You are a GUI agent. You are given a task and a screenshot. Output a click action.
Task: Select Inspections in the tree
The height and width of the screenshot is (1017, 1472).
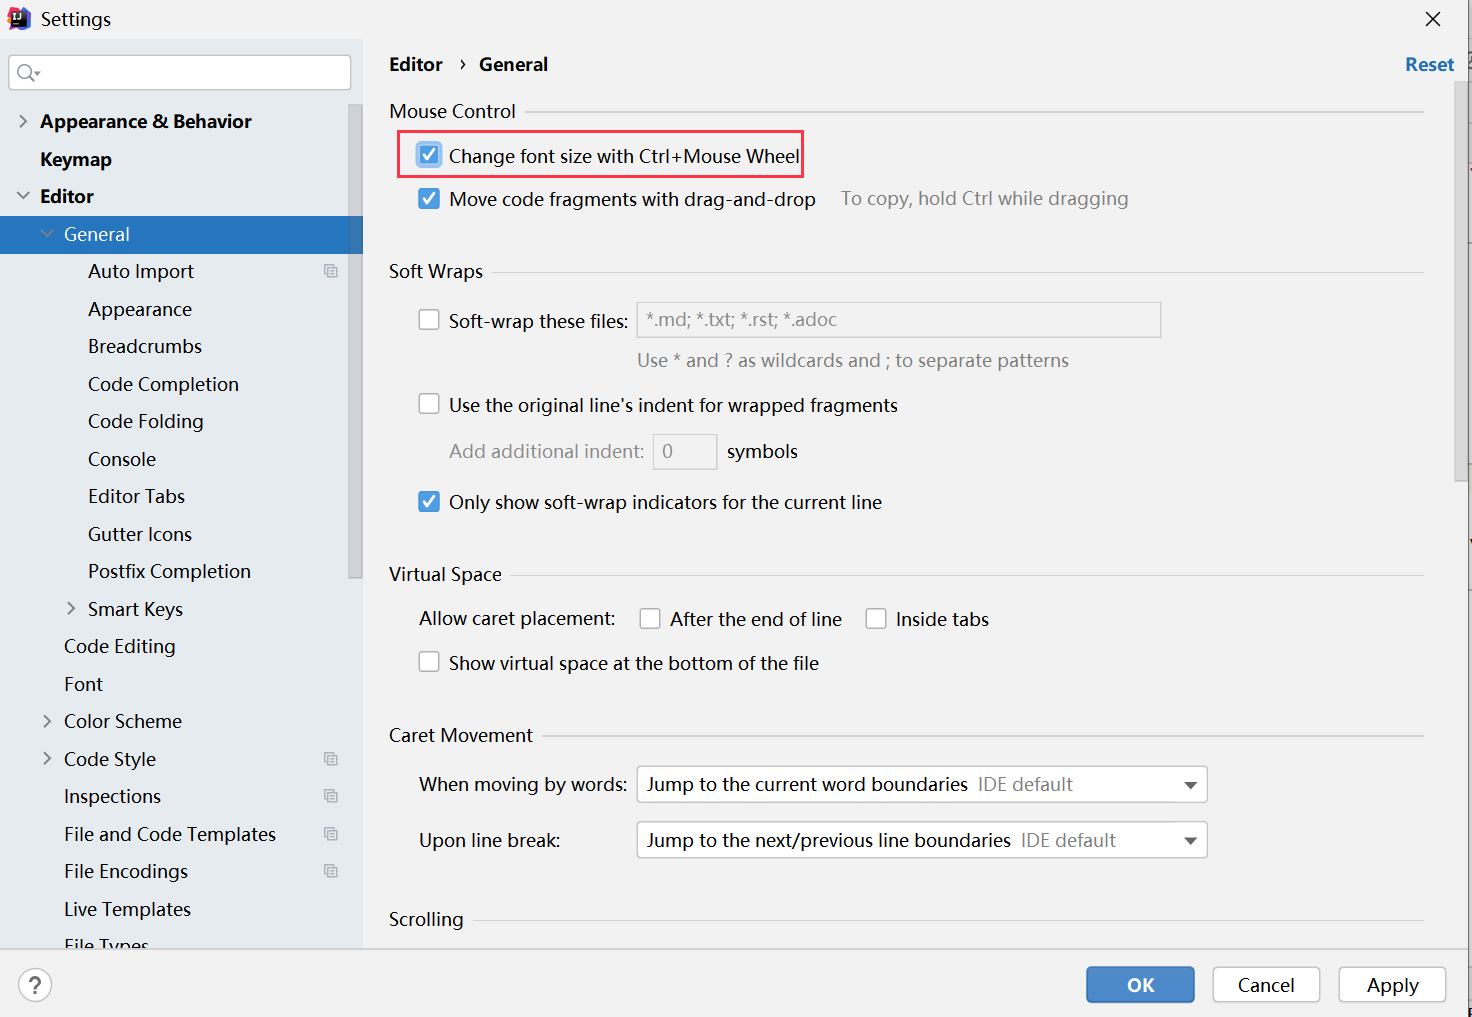coord(112,796)
